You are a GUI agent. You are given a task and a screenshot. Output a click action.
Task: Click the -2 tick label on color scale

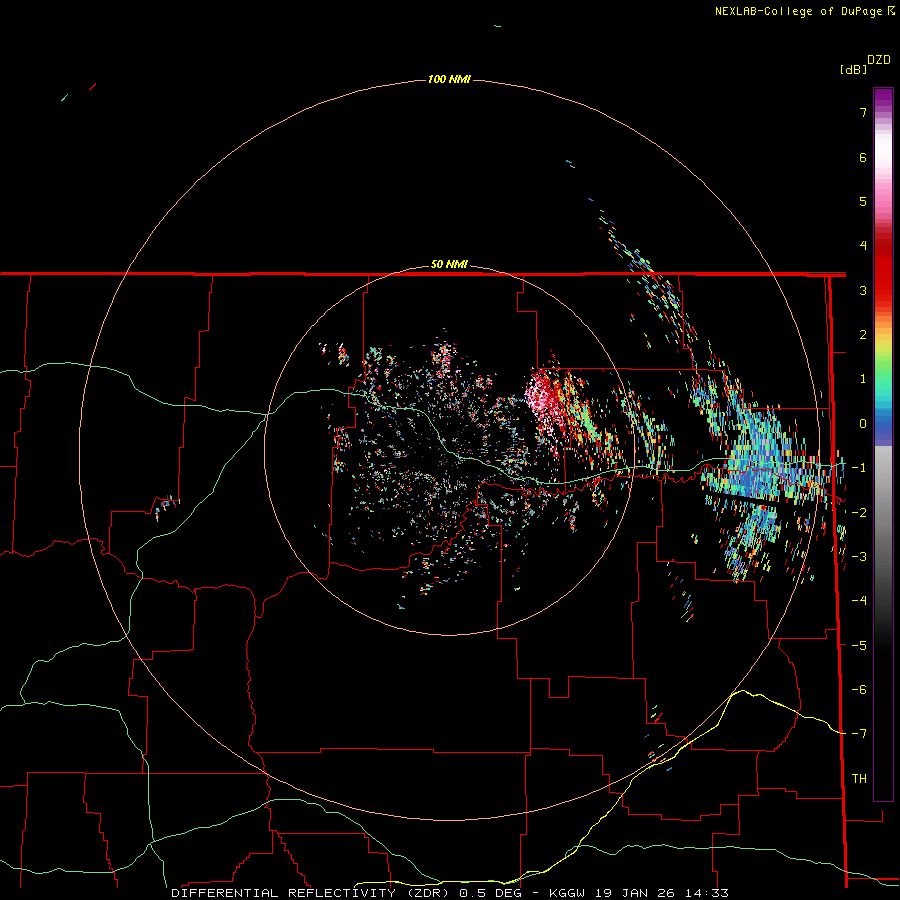click(x=859, y=512)
